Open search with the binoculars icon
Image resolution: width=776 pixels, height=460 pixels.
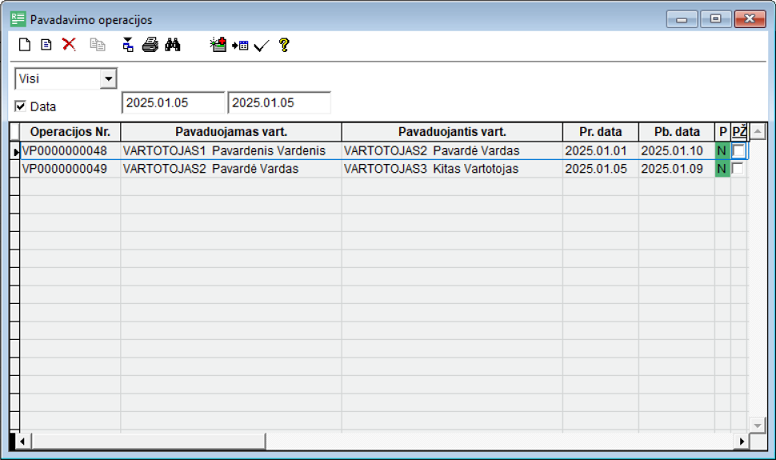(x=172, y=45)
